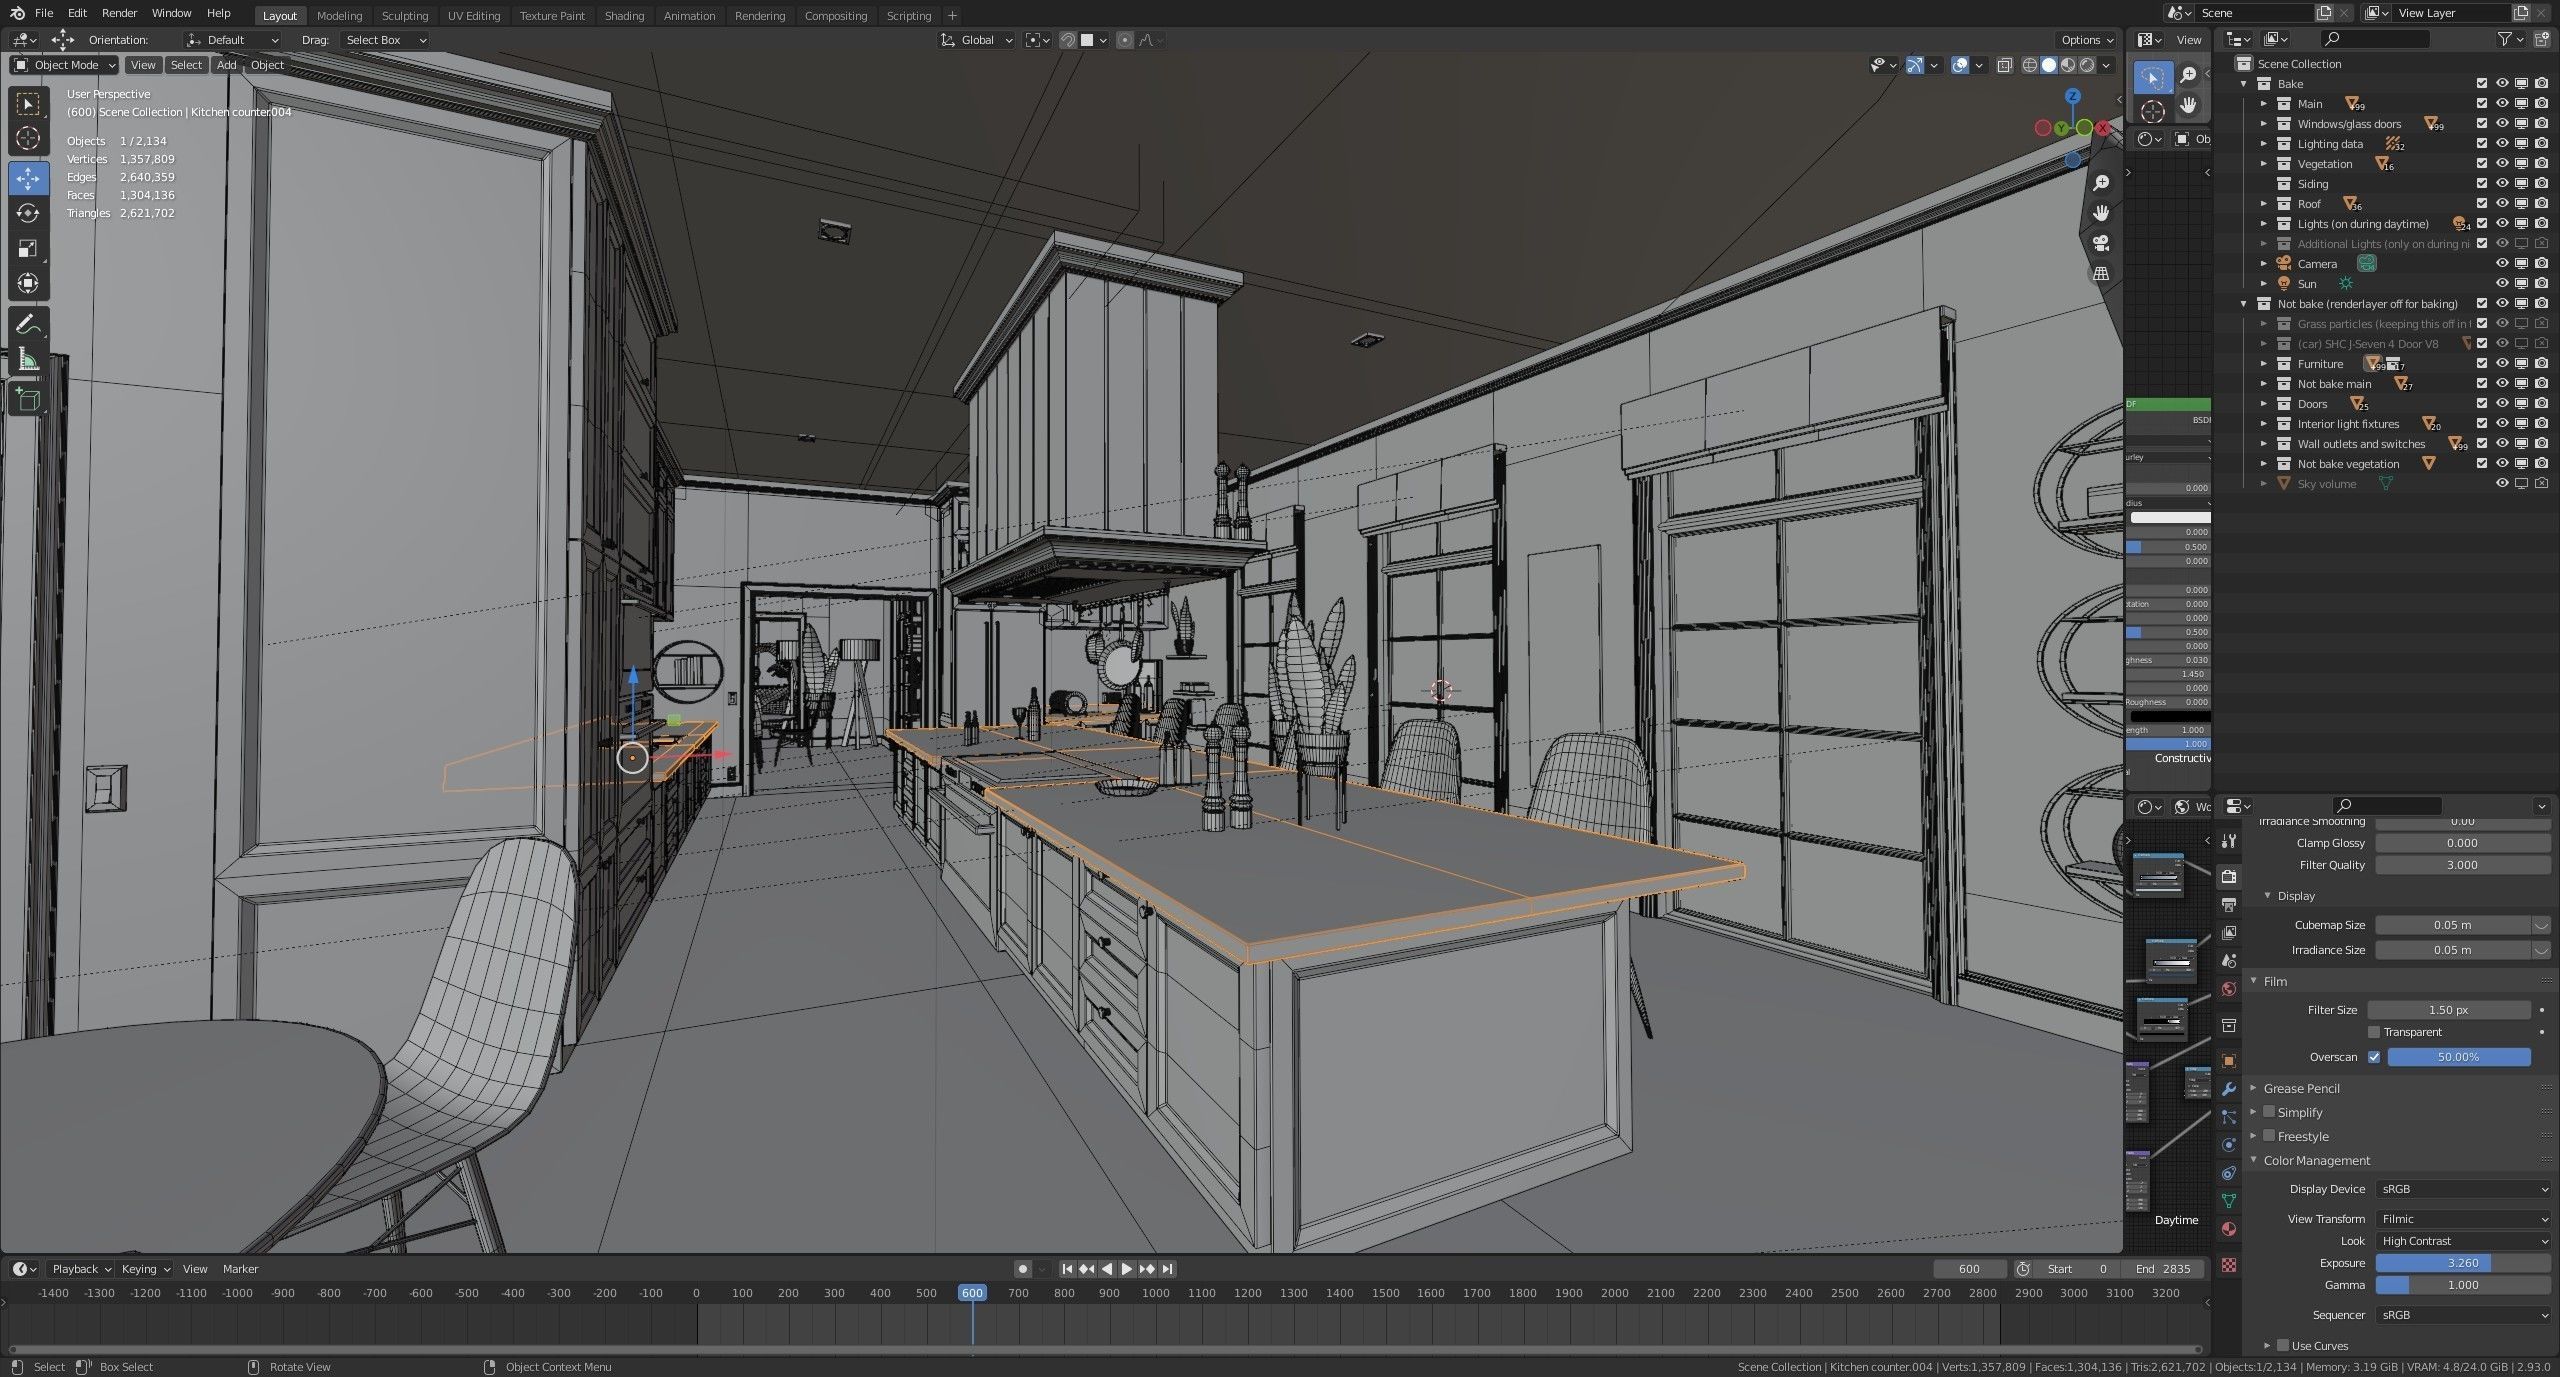Enable Transparent film checkbox
The width and height of the screenshot is (2560, 1377).
coord(2374,1032)
